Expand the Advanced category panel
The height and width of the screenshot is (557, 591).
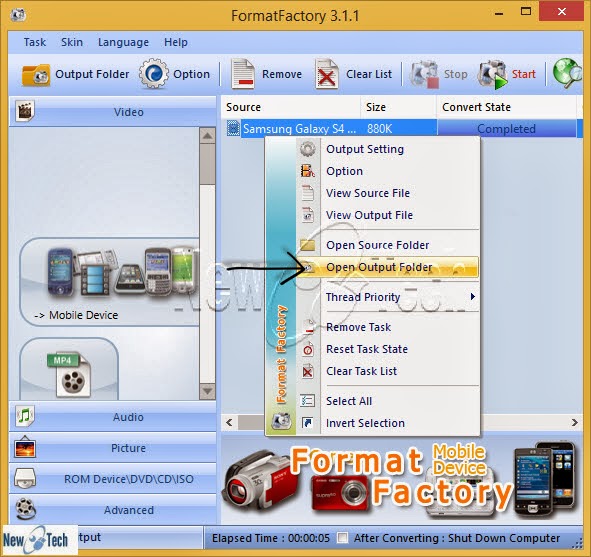pyautogui.click(x=112, y=510)
